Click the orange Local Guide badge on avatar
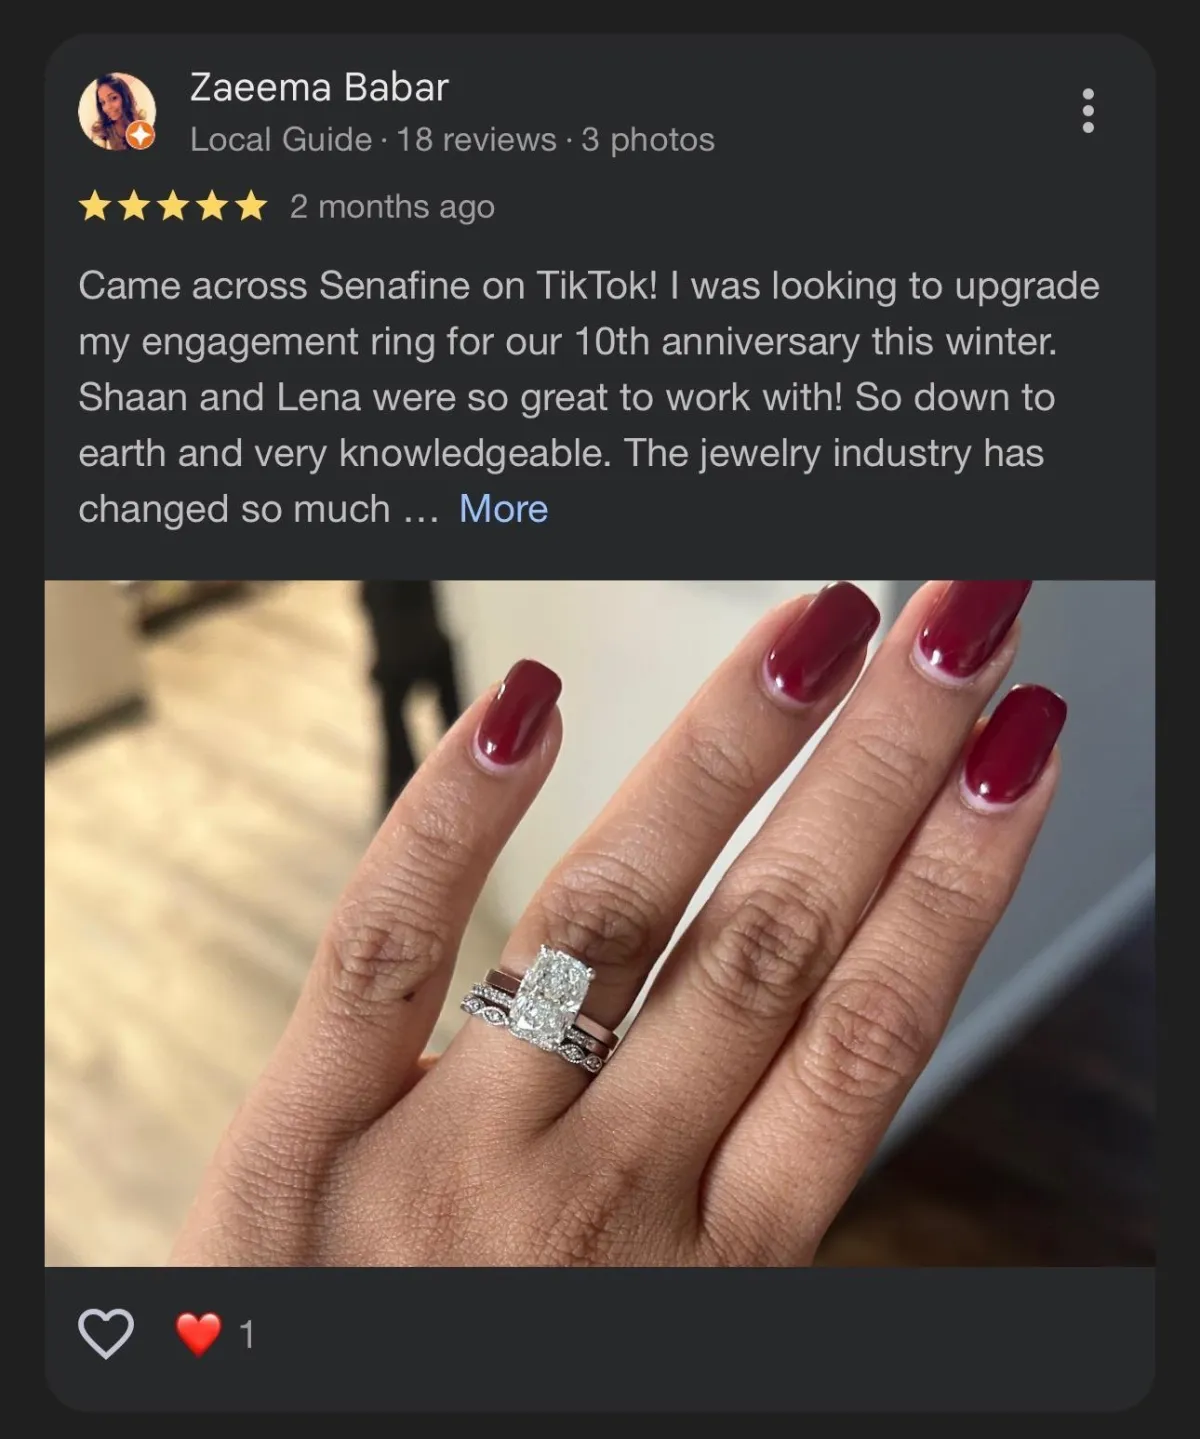Viewport: 1200px width, 1439px height. point(142,136)
